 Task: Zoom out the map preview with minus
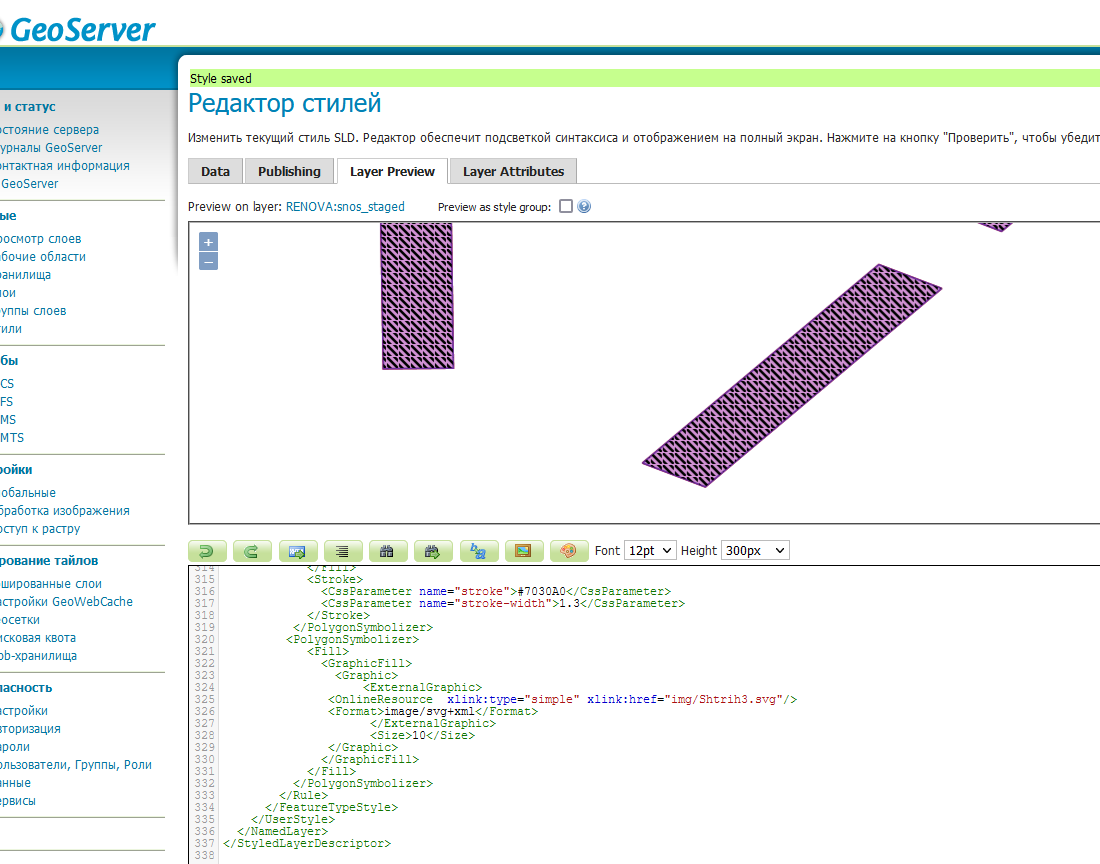tap(208, 262)
